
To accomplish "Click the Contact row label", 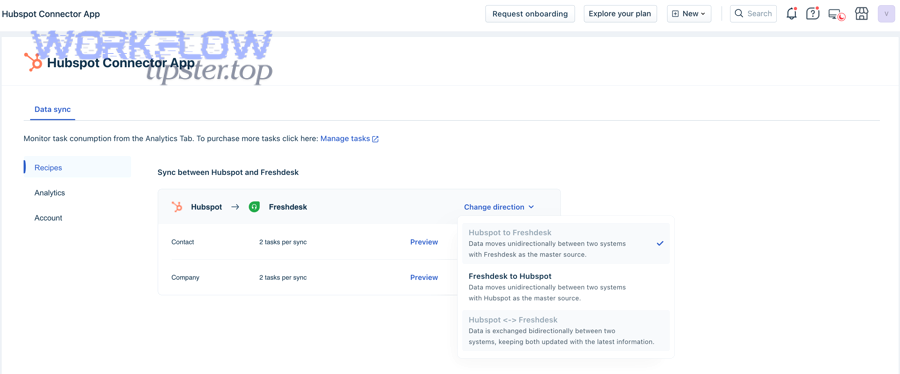I will [183, 242].
